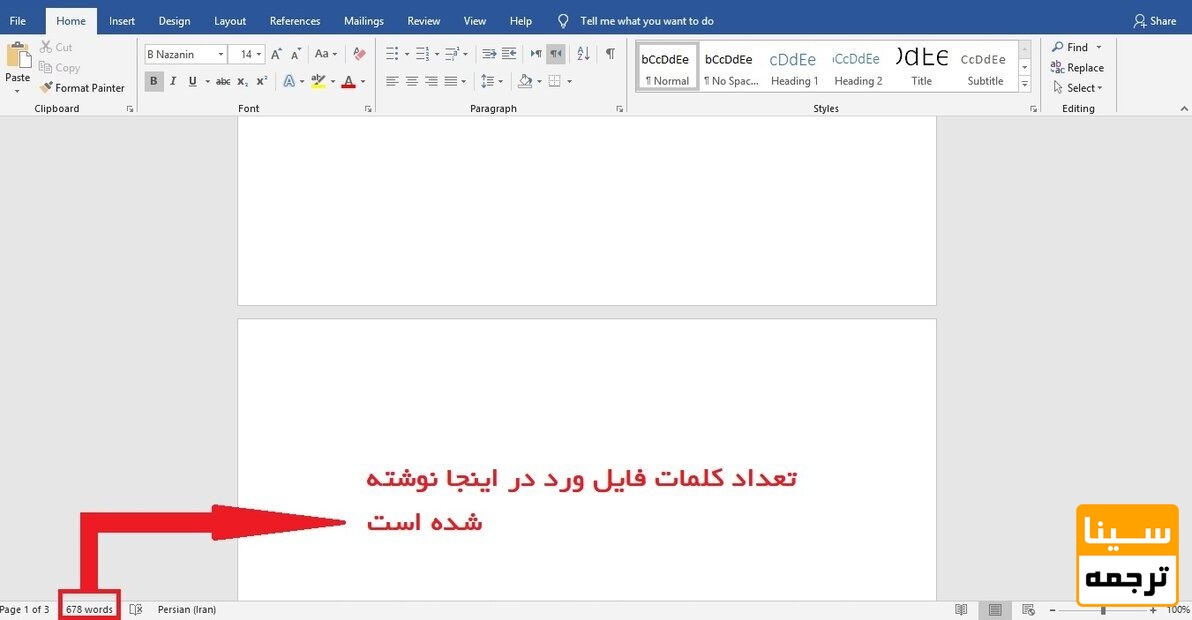Open the line spacing options
Viewport: 1192px width, 620px height.
coord(492,81)
